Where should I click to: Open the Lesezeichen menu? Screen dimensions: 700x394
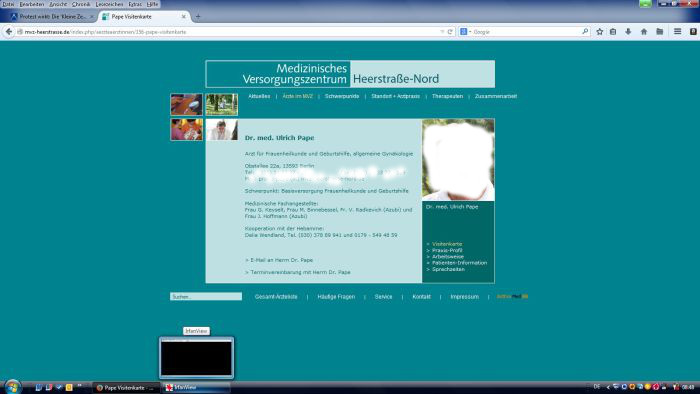pos(109,4)
